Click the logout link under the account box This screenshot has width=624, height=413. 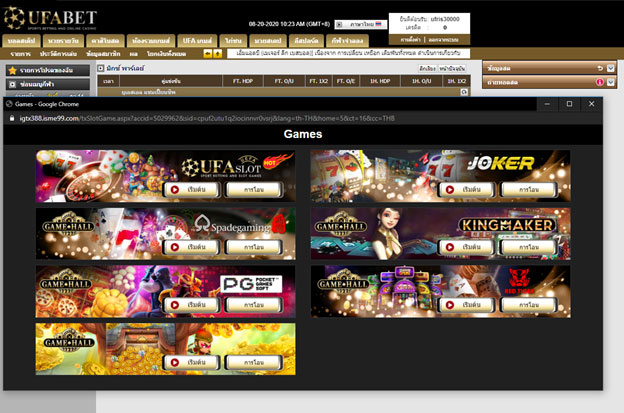(444, 40)
